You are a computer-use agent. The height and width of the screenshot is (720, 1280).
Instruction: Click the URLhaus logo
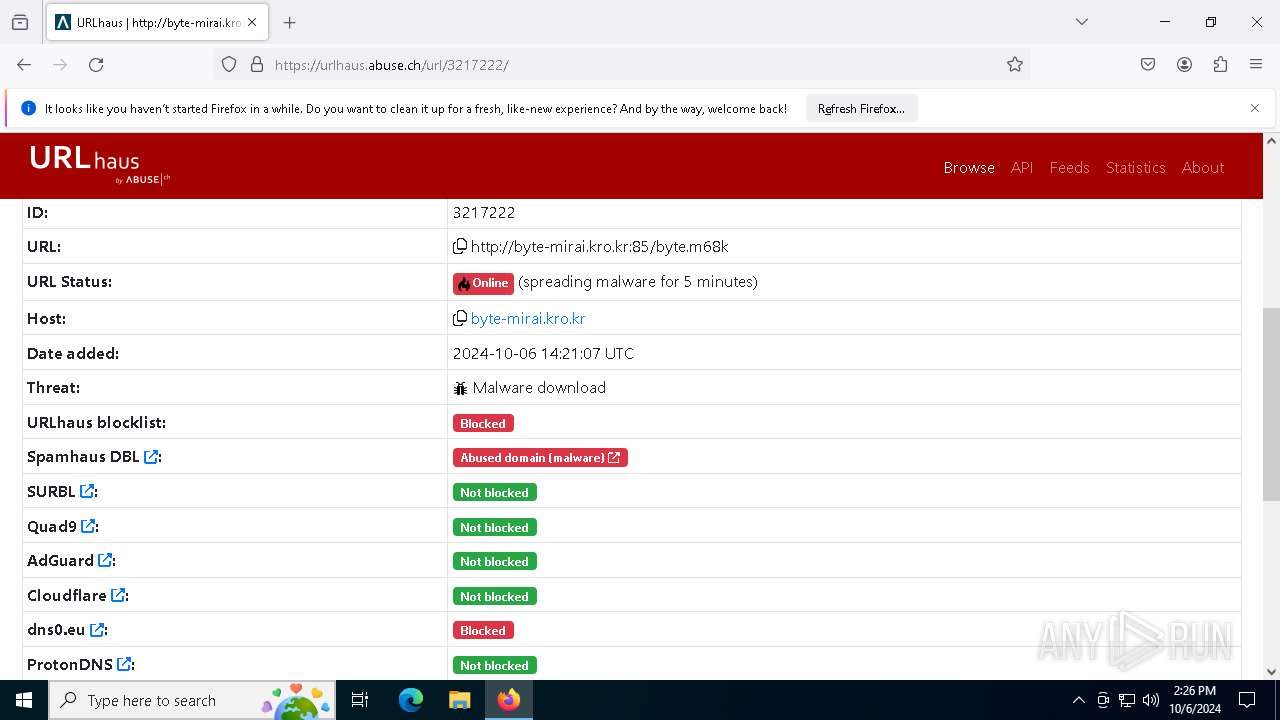(x=100, y=165)
